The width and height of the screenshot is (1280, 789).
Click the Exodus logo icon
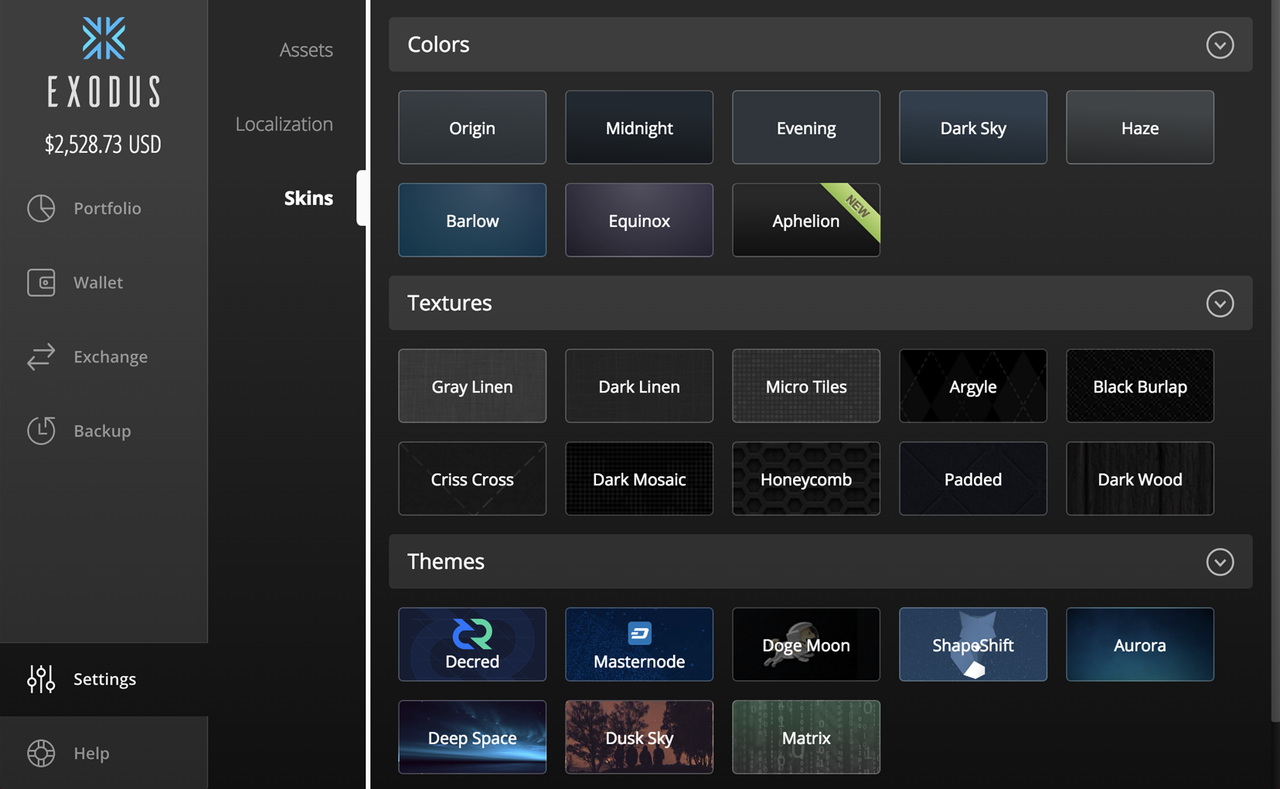[x=104, y=39]
